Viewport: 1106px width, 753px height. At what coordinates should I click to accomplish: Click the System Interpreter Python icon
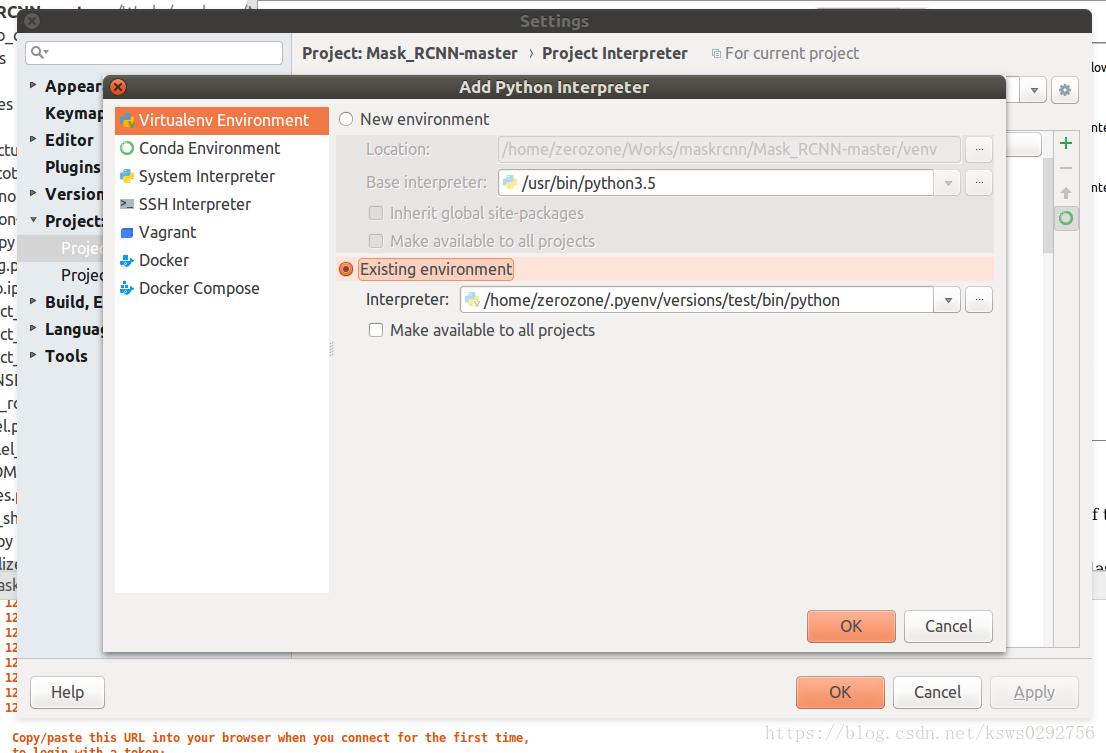coord(127,176)
